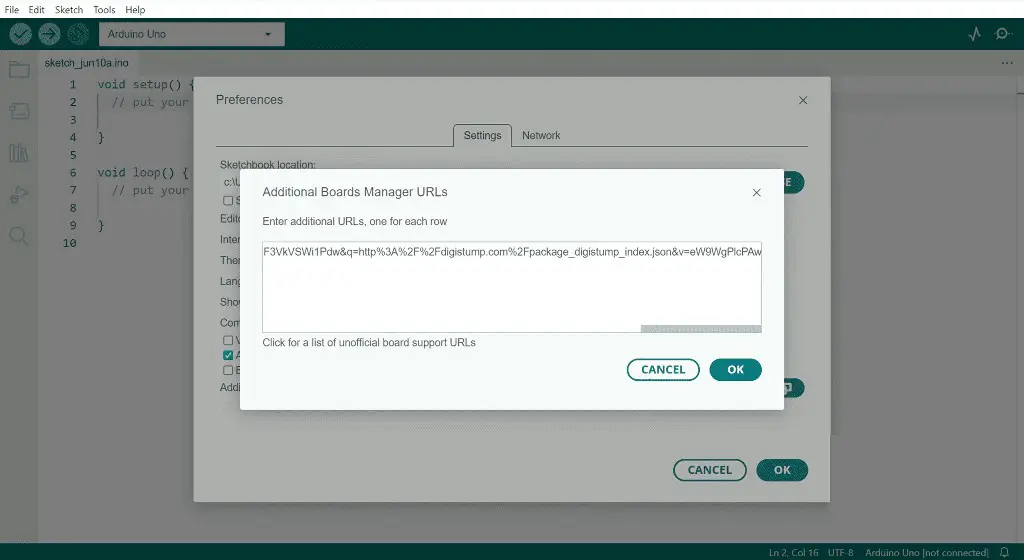Screen dimensions: 1024x560
Task: Close the Preferences dialog with X
Action: (x=803, y=100)
